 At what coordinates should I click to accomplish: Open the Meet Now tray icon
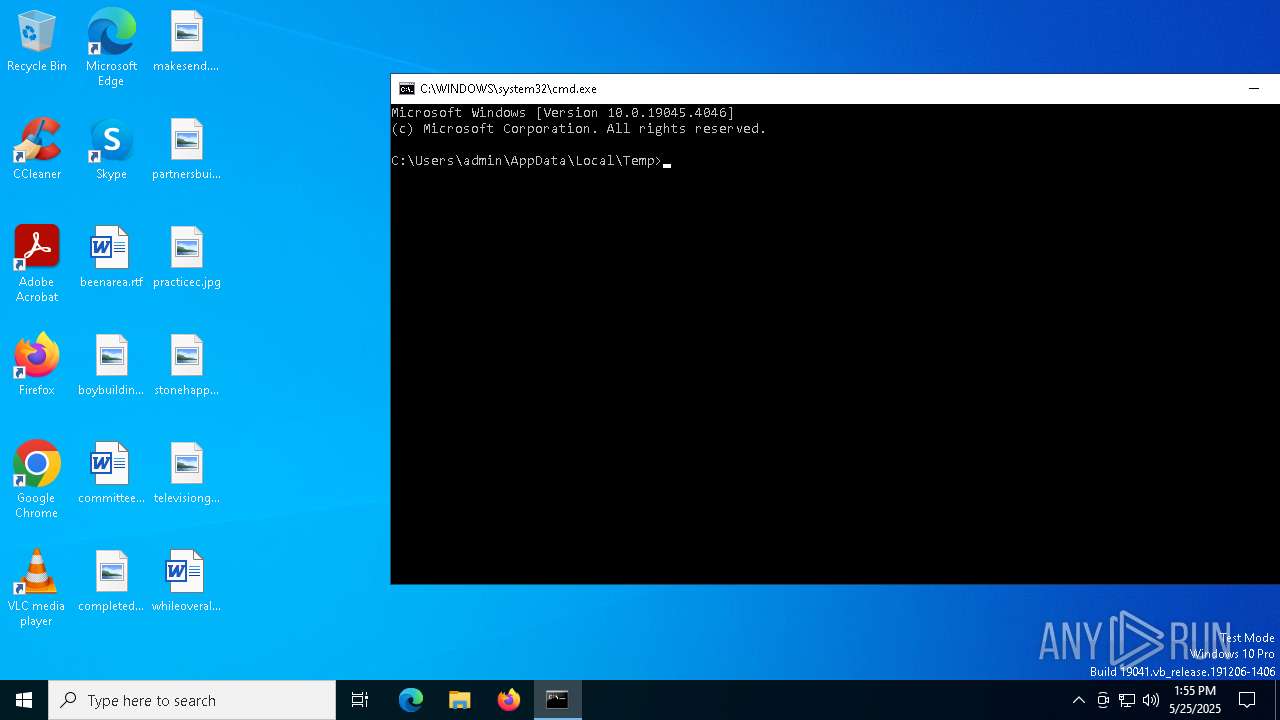coord(1103,700)
